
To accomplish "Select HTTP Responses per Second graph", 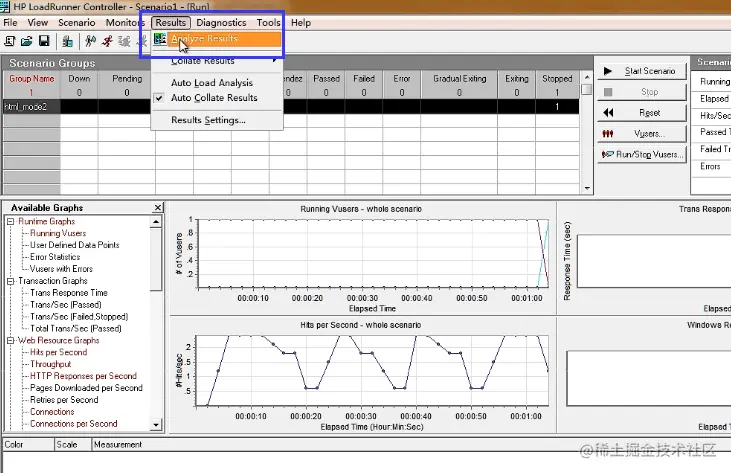I will [83, 376].
